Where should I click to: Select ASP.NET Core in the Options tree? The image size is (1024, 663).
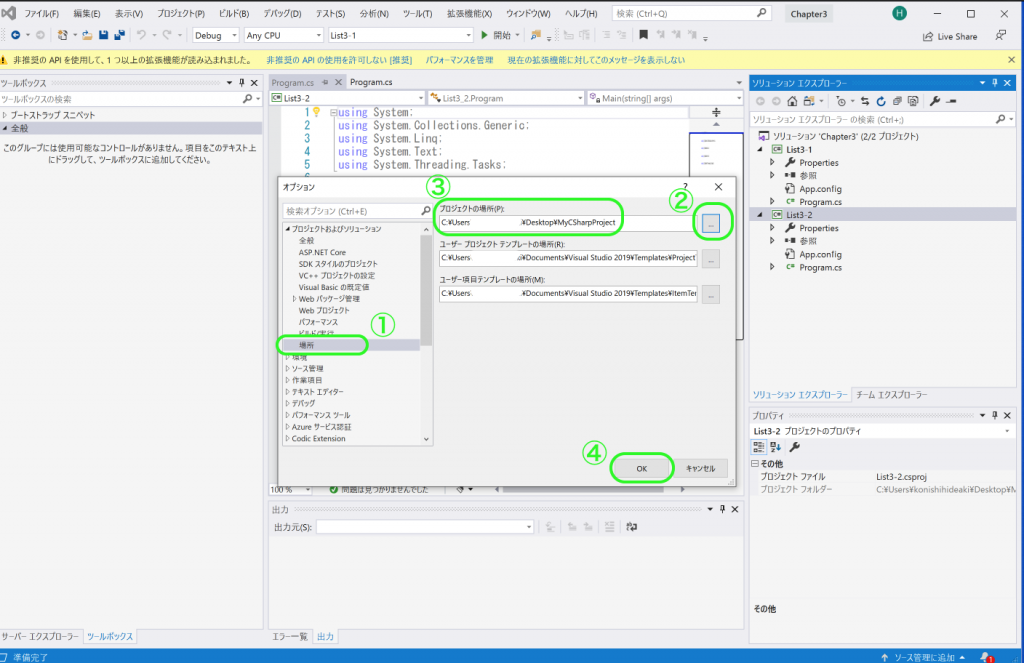pyautogui.click(x=322, y=252)
